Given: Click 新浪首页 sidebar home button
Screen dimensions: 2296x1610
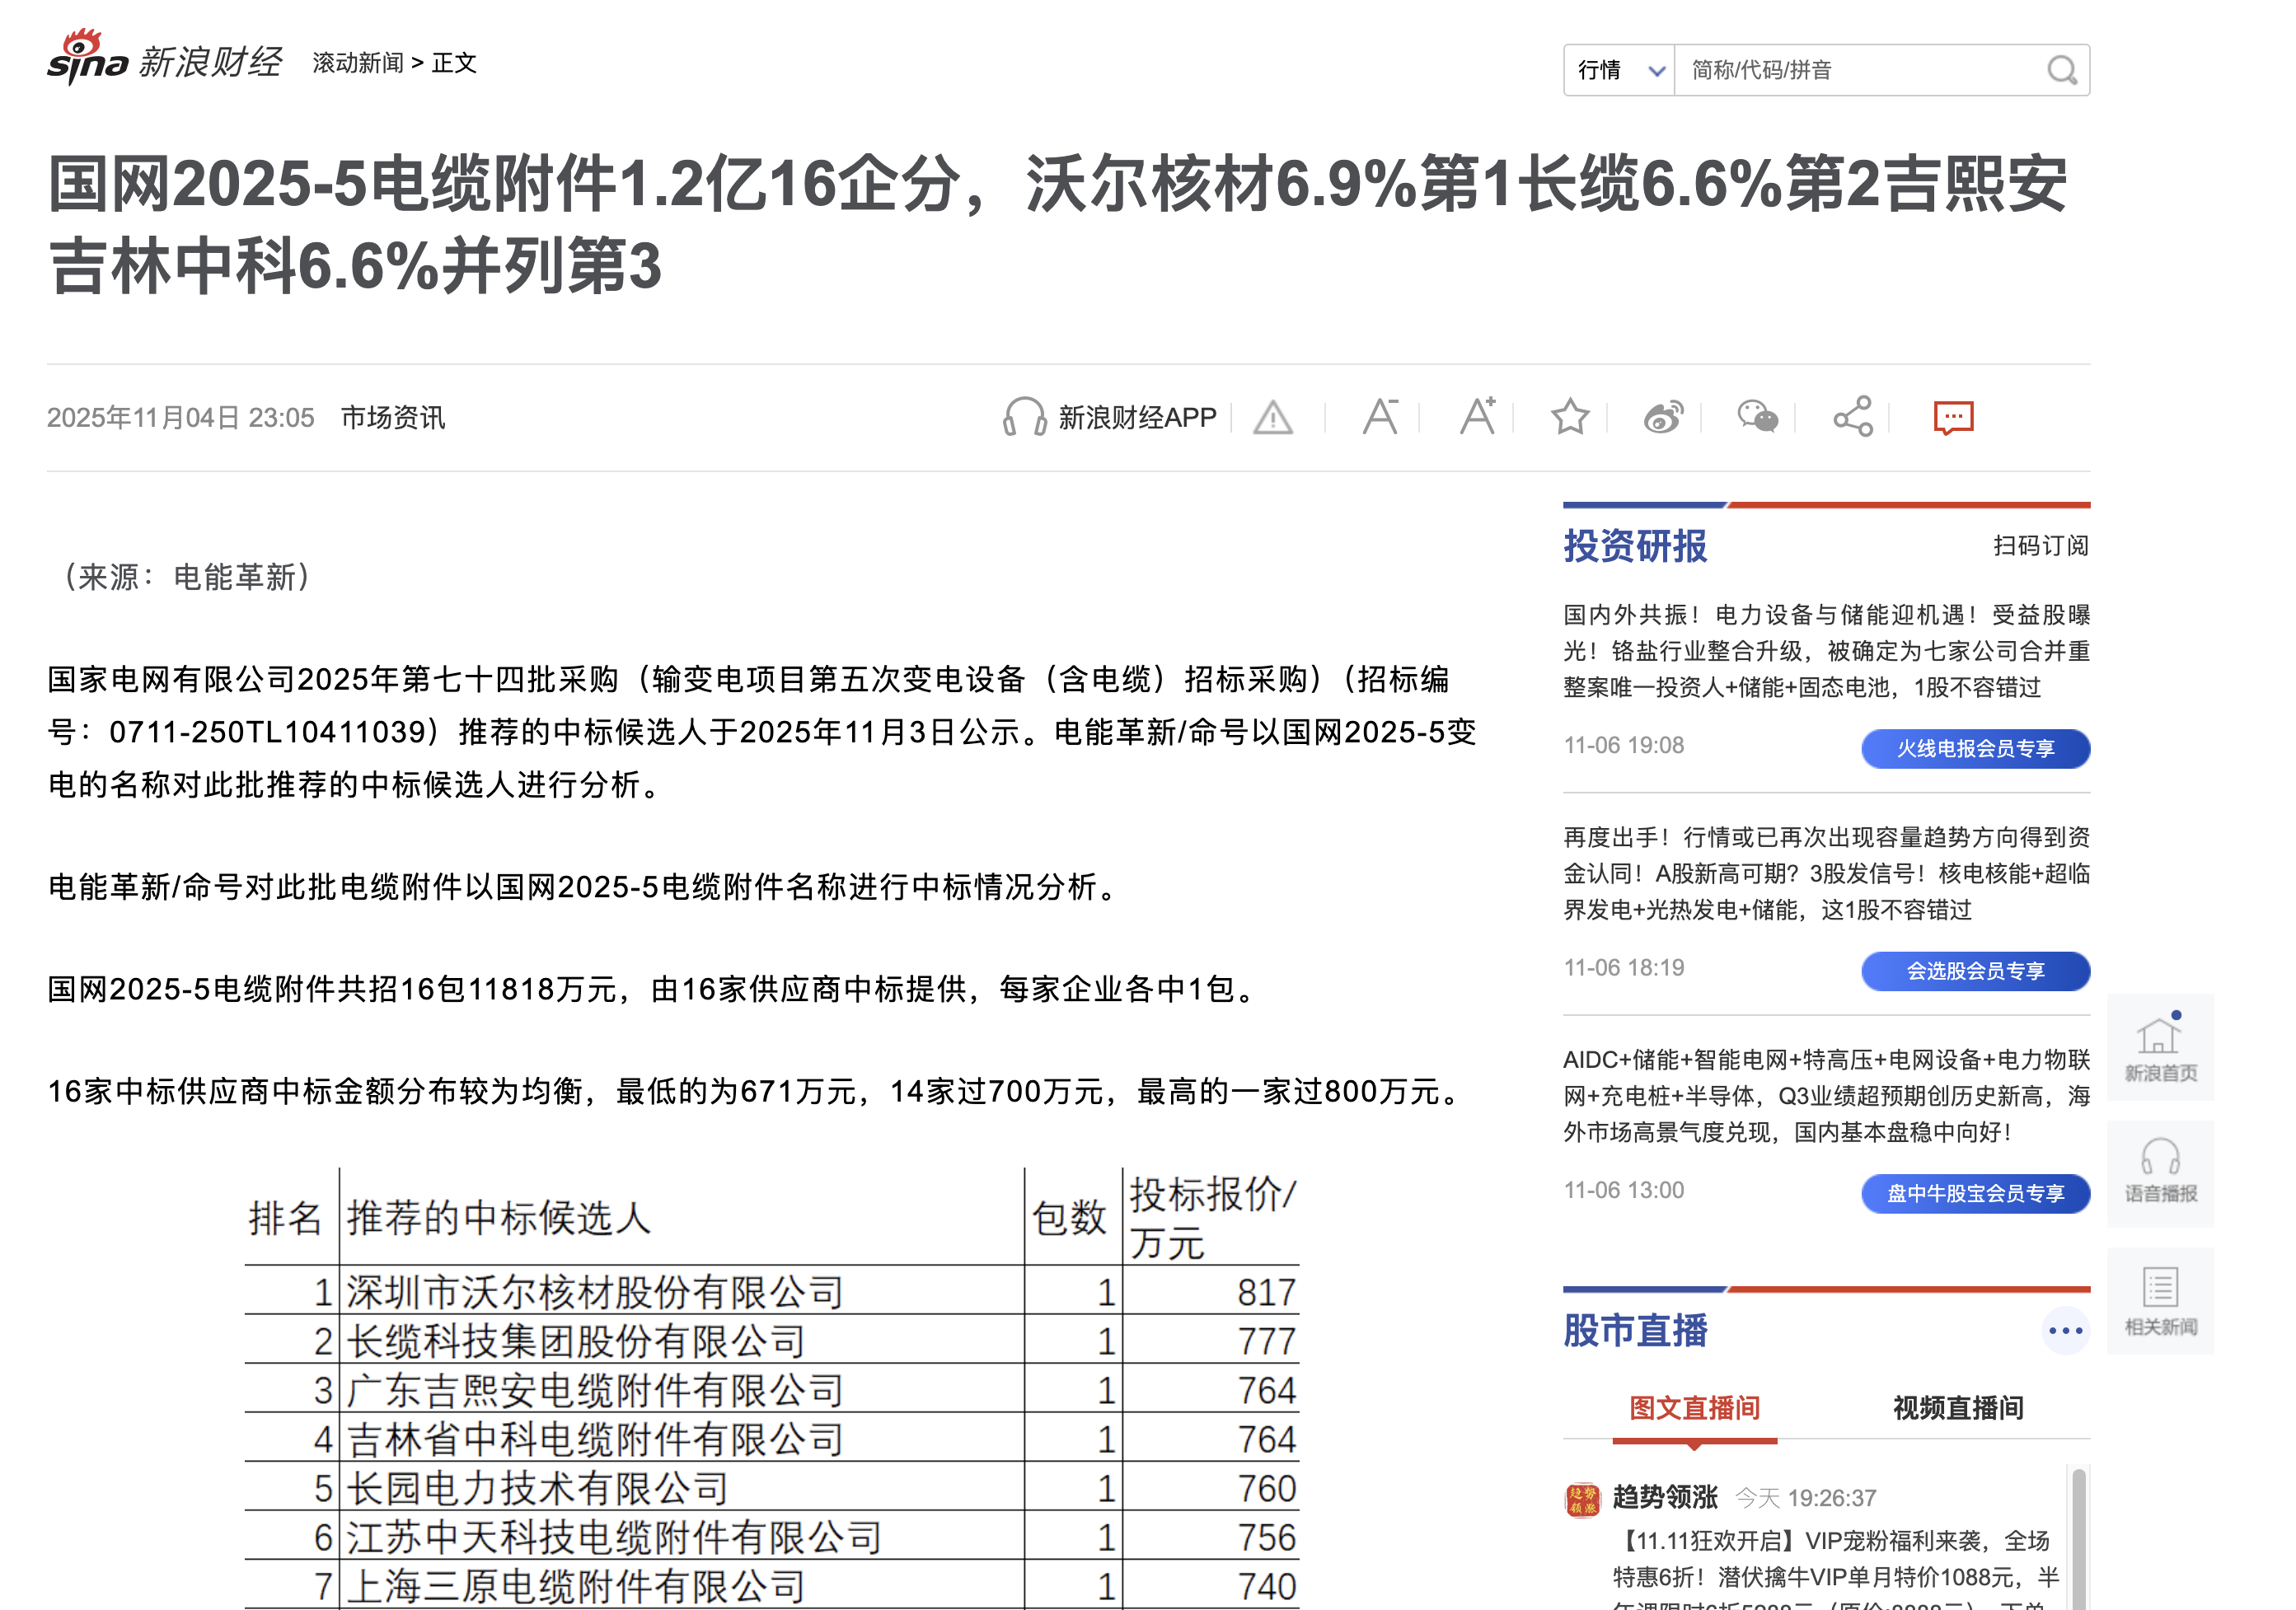Looking at the screenshot, I should point(2160,1048).
